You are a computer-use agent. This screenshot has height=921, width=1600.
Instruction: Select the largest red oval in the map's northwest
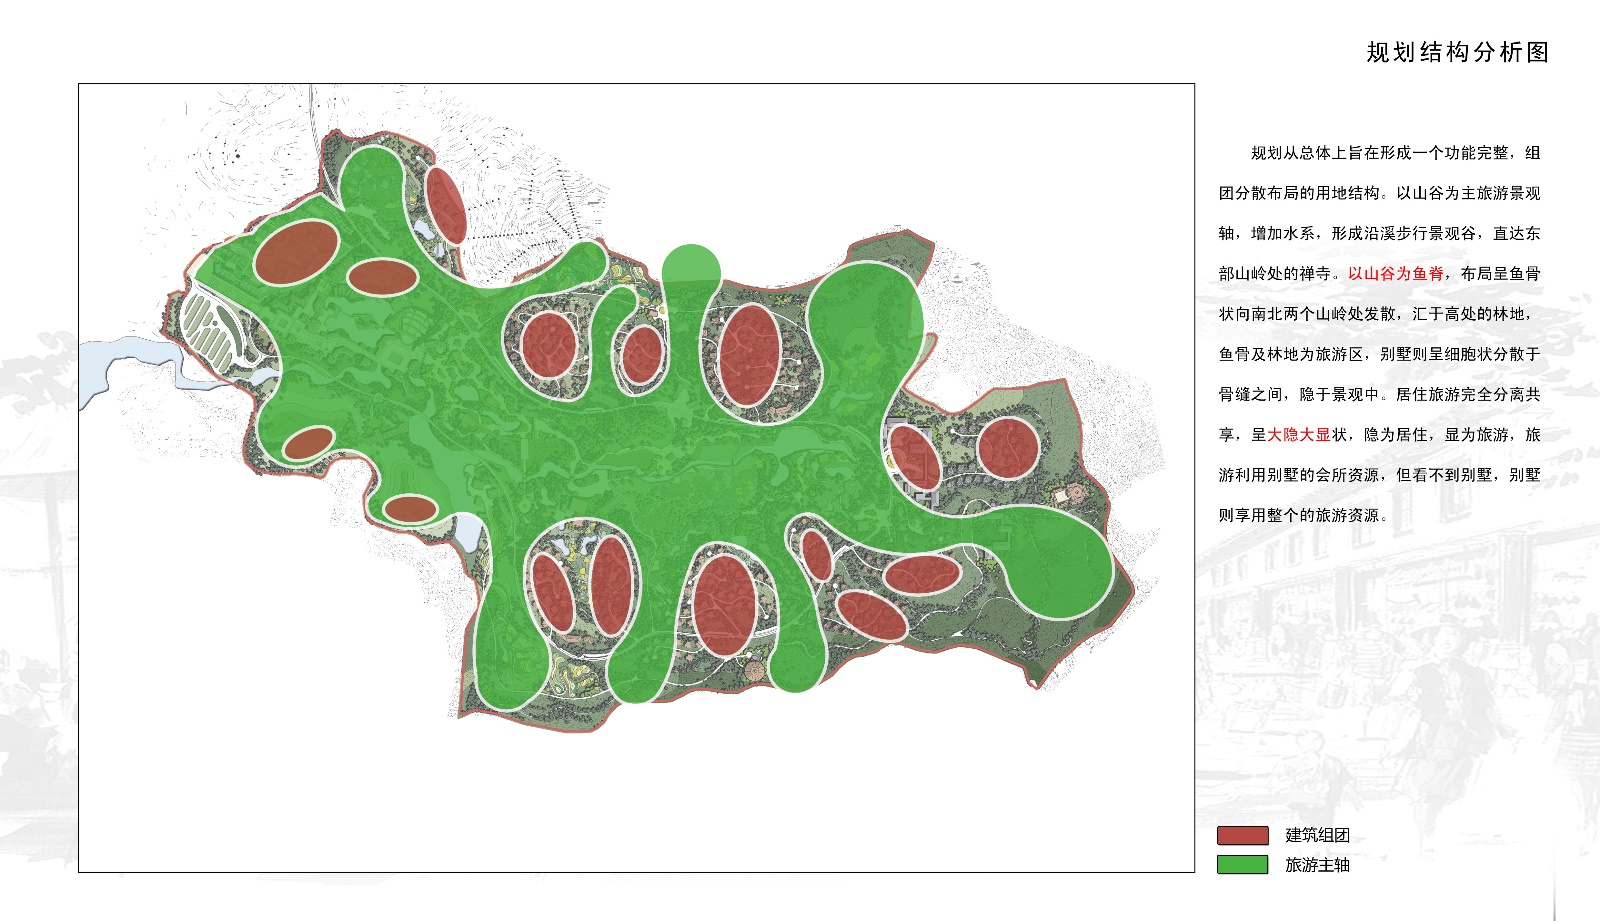(296, 251)
